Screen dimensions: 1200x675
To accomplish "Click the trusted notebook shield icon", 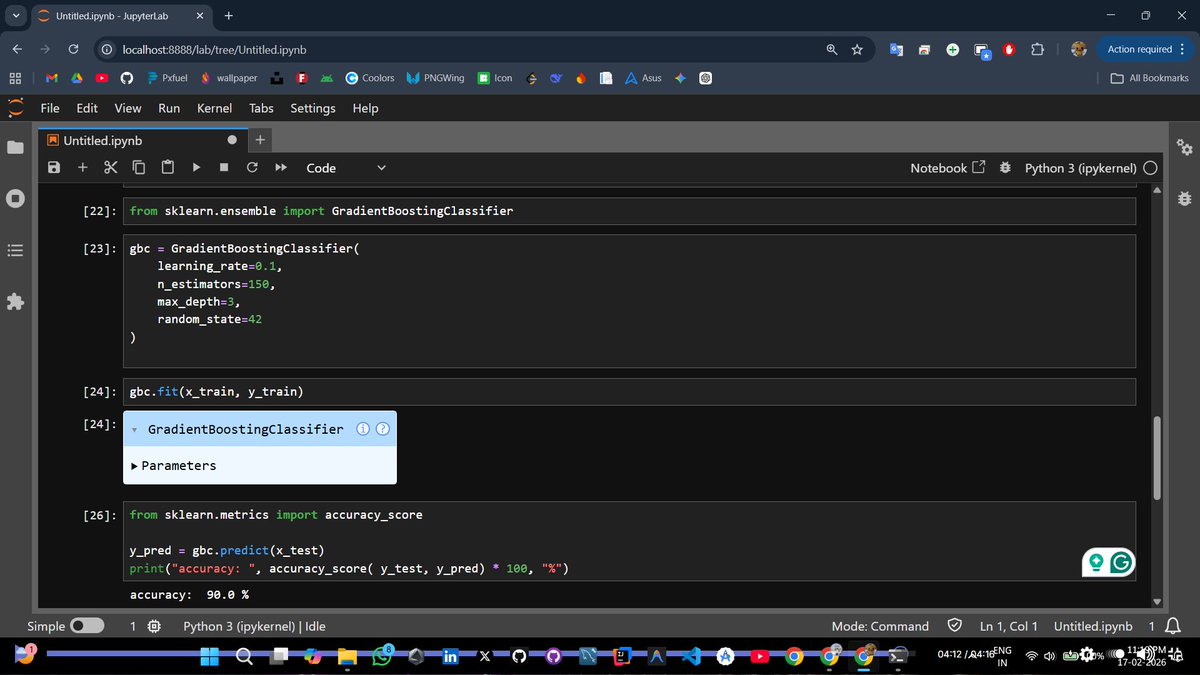I will click(x=954, y=626).
